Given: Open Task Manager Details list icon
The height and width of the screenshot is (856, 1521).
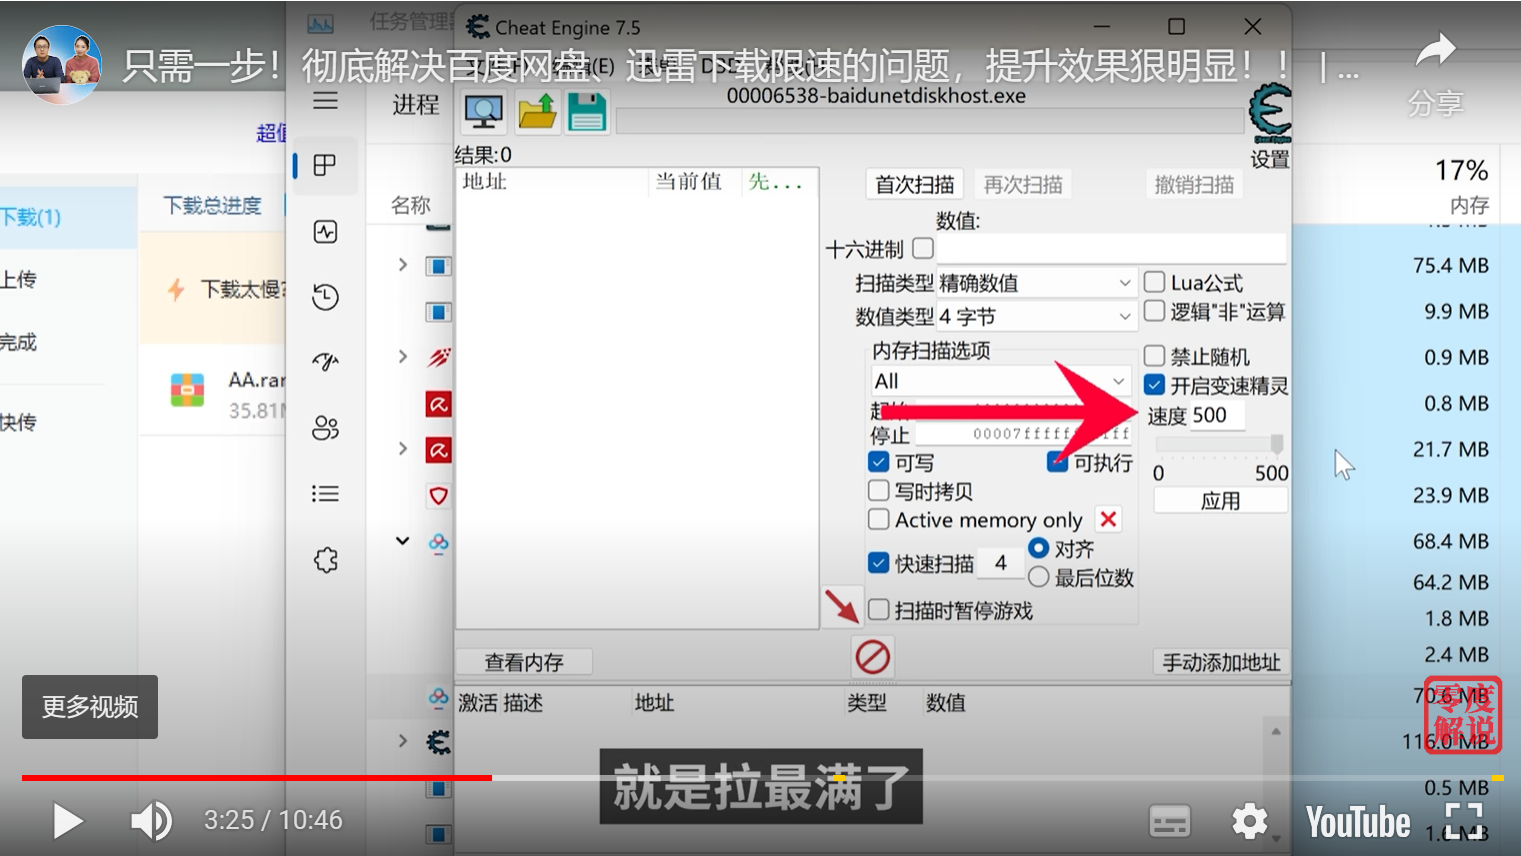Looking at the screenshot, I should (325, 494).
